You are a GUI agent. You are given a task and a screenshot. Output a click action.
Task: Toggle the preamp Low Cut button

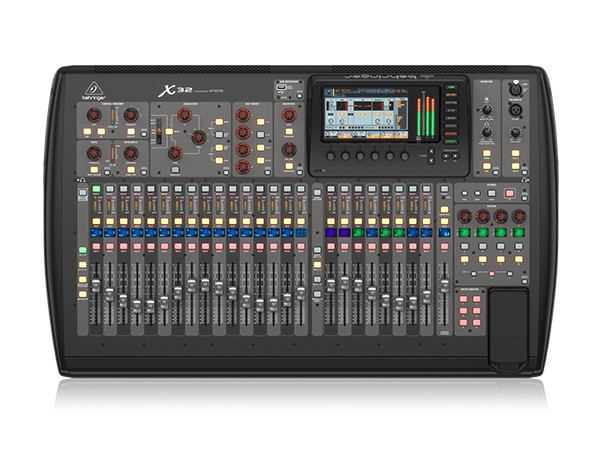click(x=130, y=131)
